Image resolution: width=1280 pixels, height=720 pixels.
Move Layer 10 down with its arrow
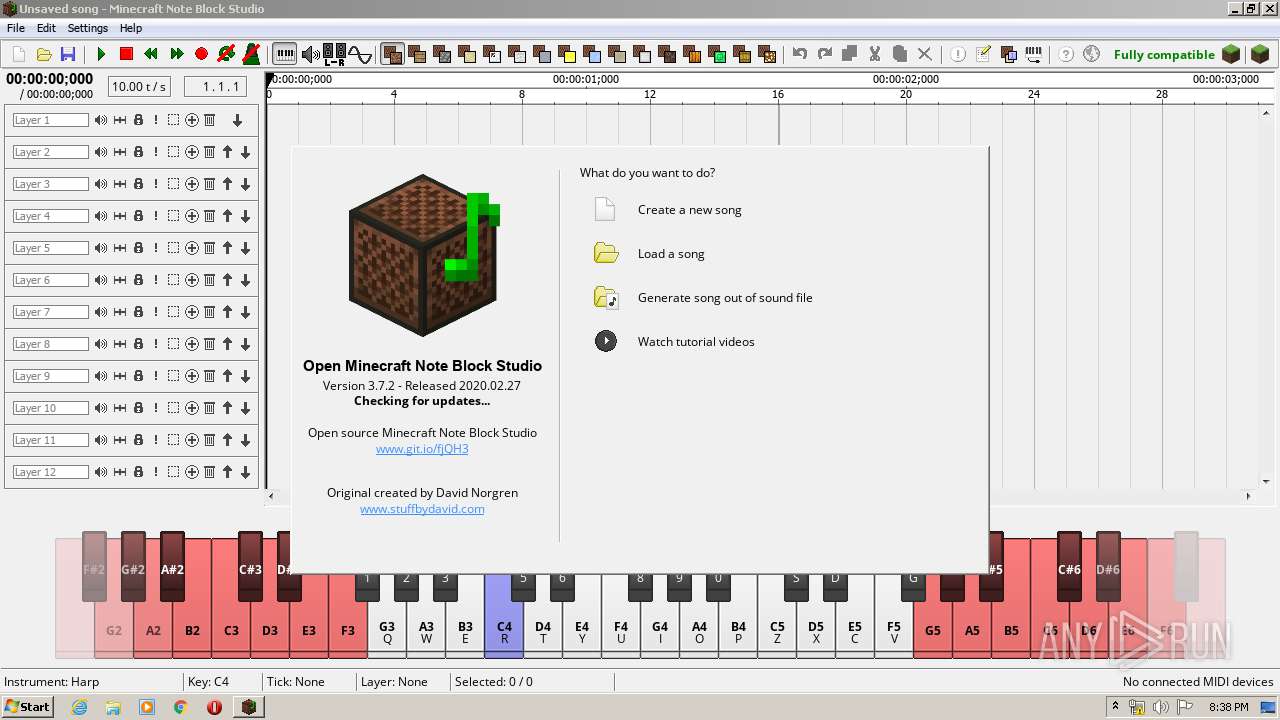[x=245, y=408]
